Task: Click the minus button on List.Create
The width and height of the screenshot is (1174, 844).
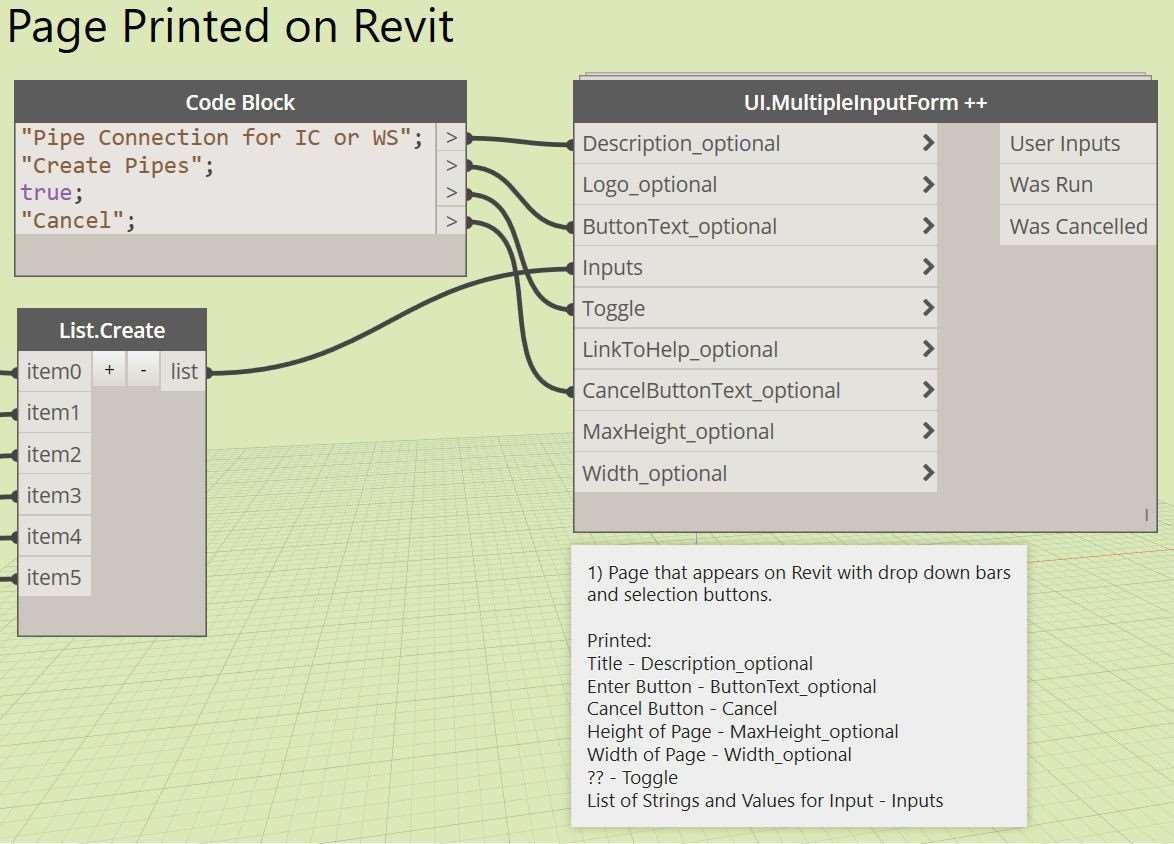Action: tap(143, 370)
